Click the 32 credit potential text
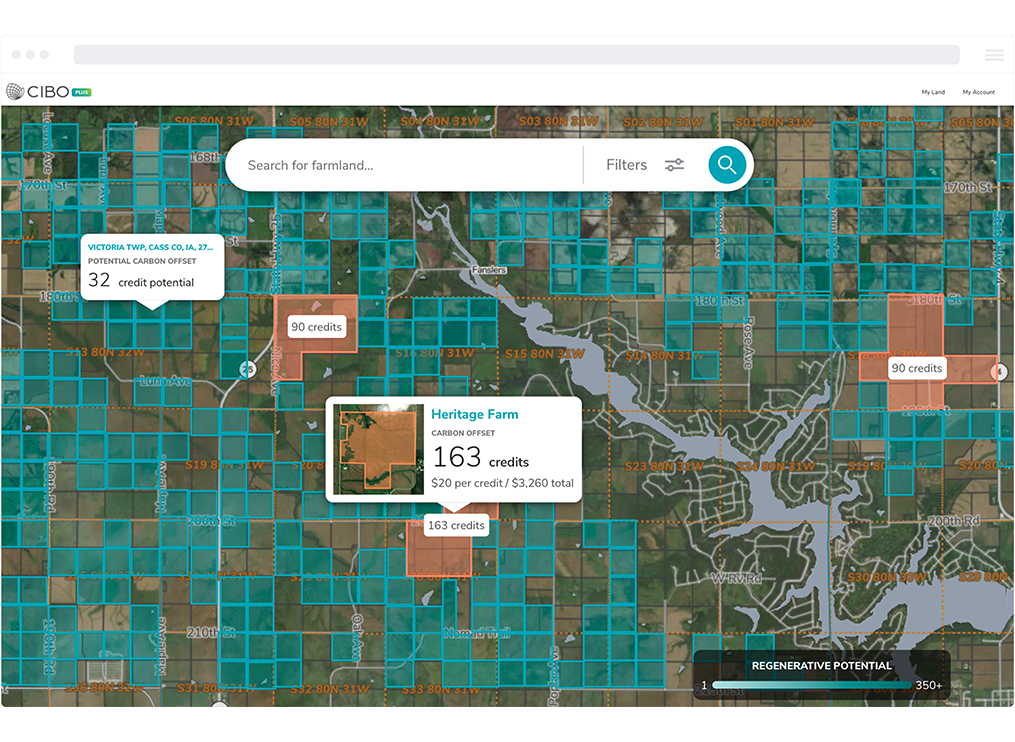Screen dimensions: 1015x742 [141, 280]
